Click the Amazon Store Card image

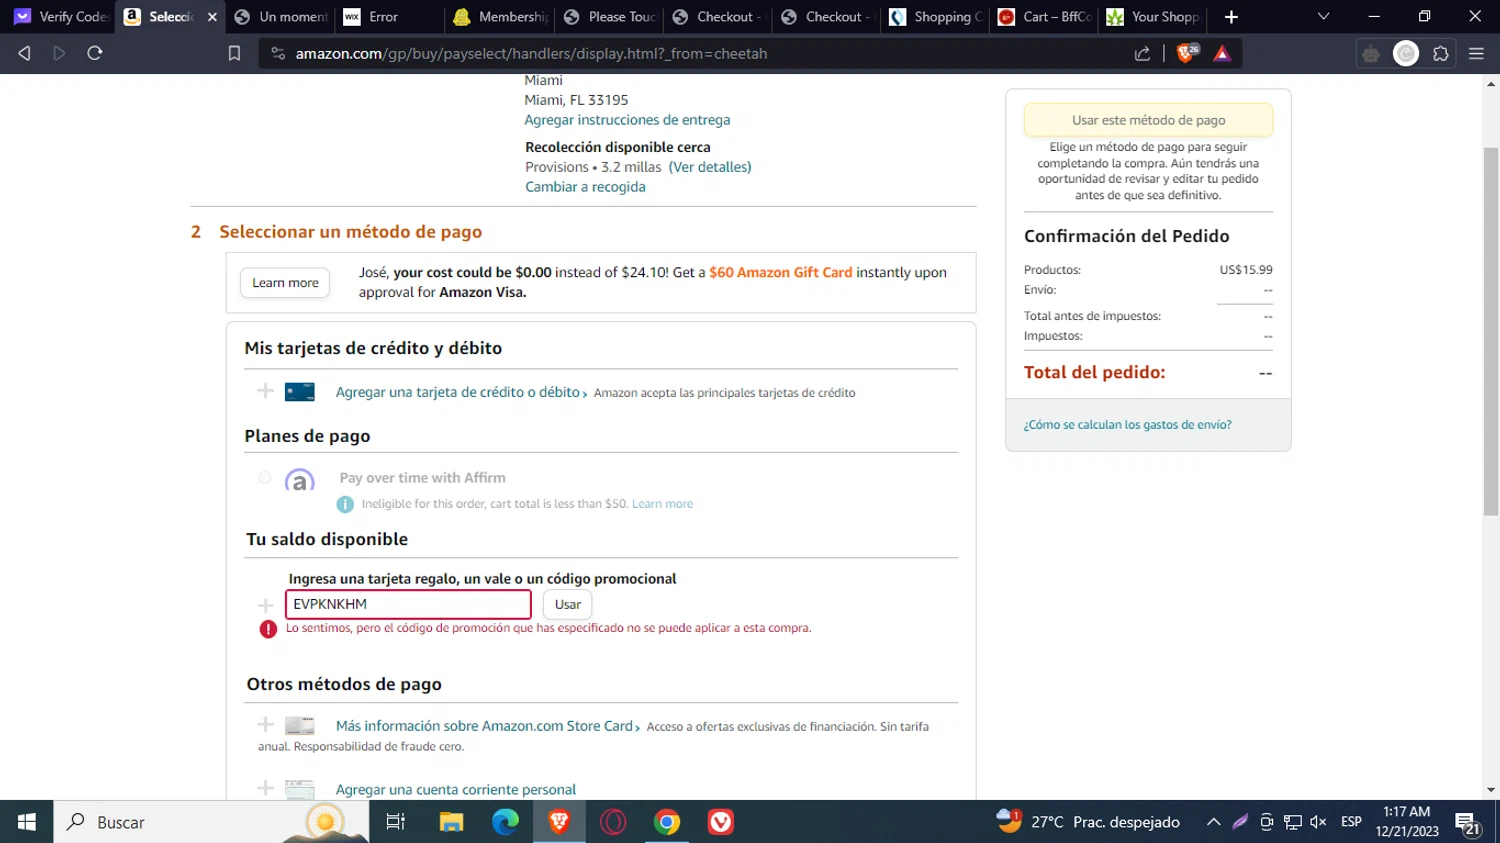(x=300, y=726)
